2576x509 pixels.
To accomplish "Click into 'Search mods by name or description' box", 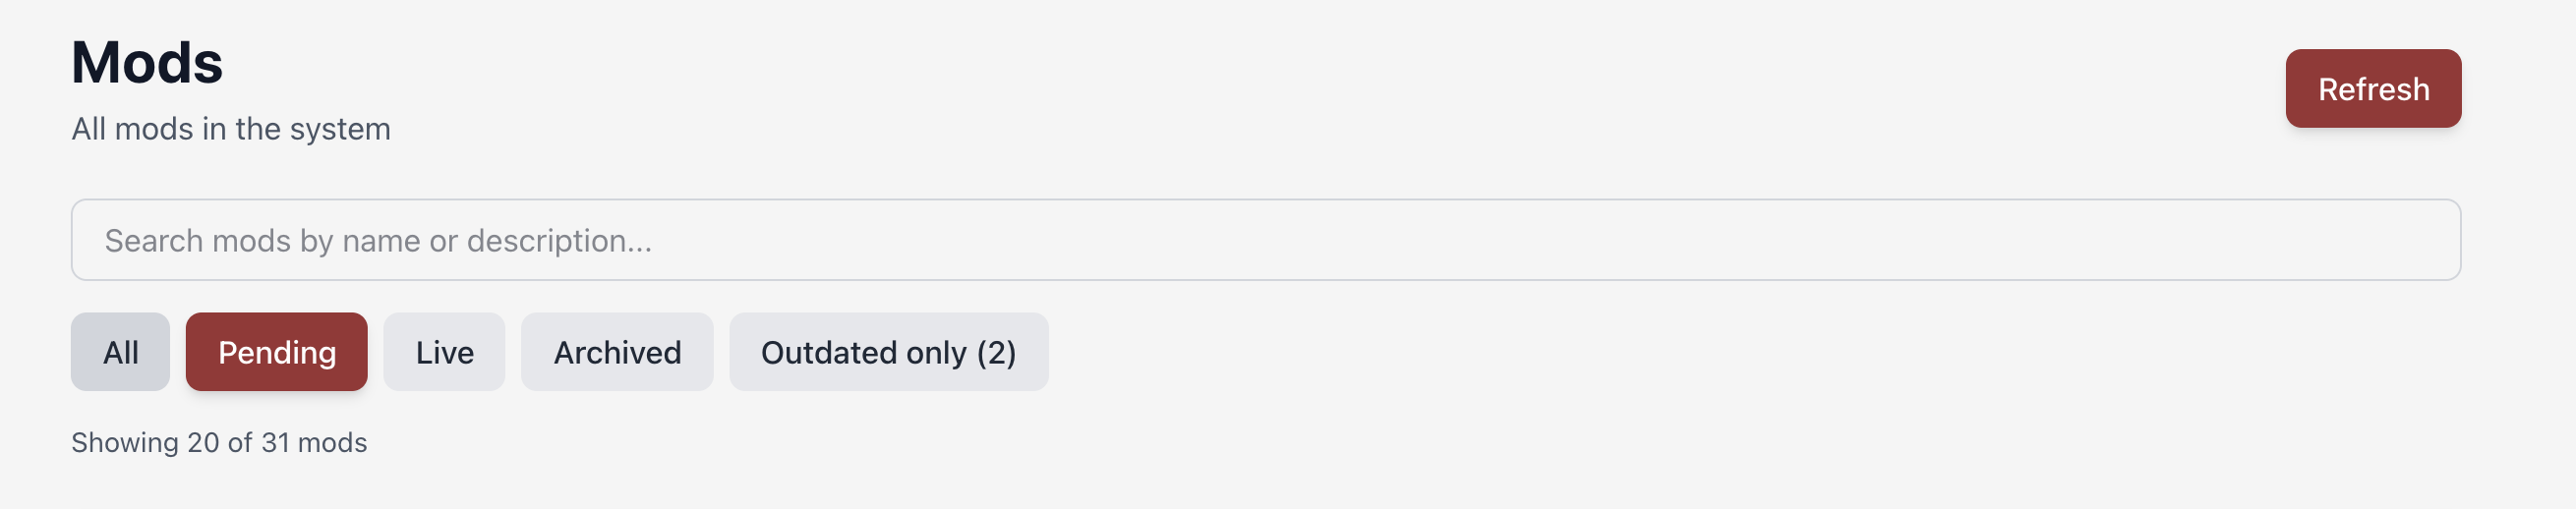I will coord(1265,240).
